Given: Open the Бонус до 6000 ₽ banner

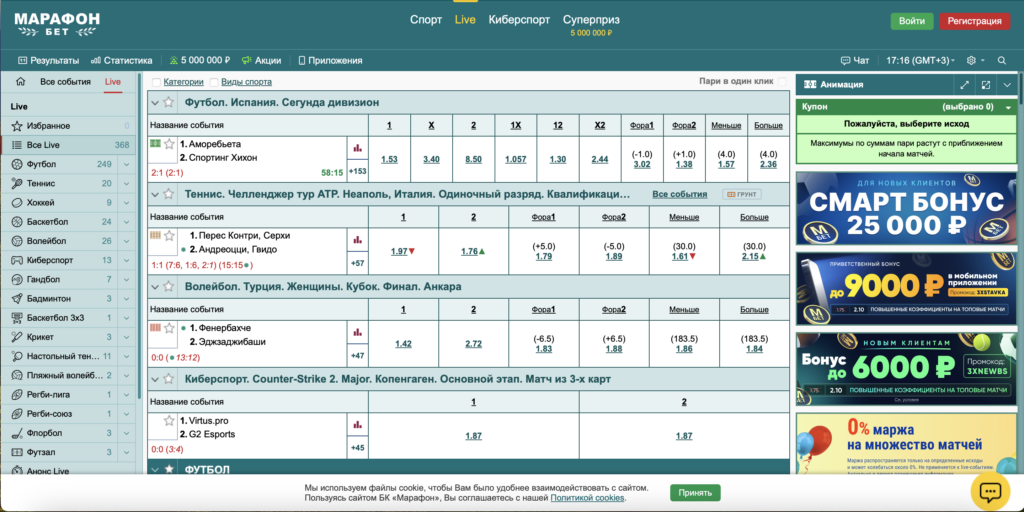Looking at the screenshot, I should coord(906,369).
